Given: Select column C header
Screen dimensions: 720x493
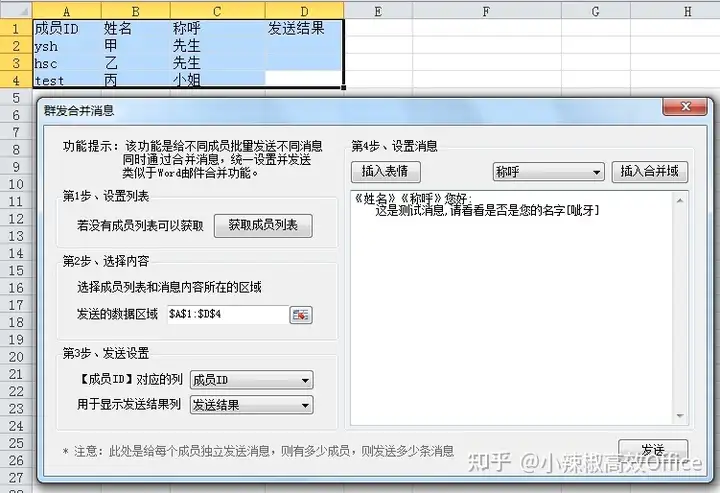Looking at the screenshot, I should point(218,11).
